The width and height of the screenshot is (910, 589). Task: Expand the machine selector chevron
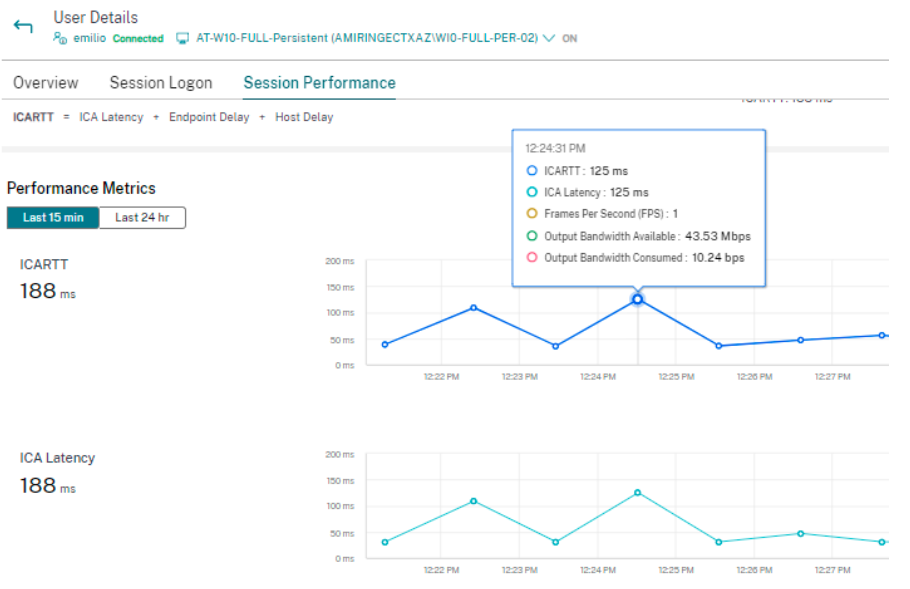[548, 38]
